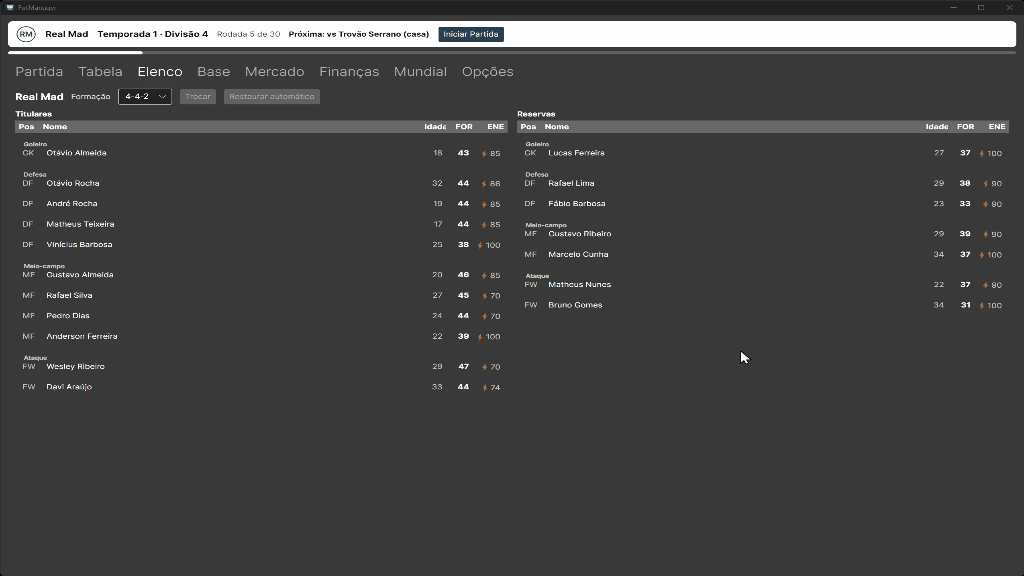Sort Reservas by Idade column header
1024x576 pixels.
coord(936,127)
